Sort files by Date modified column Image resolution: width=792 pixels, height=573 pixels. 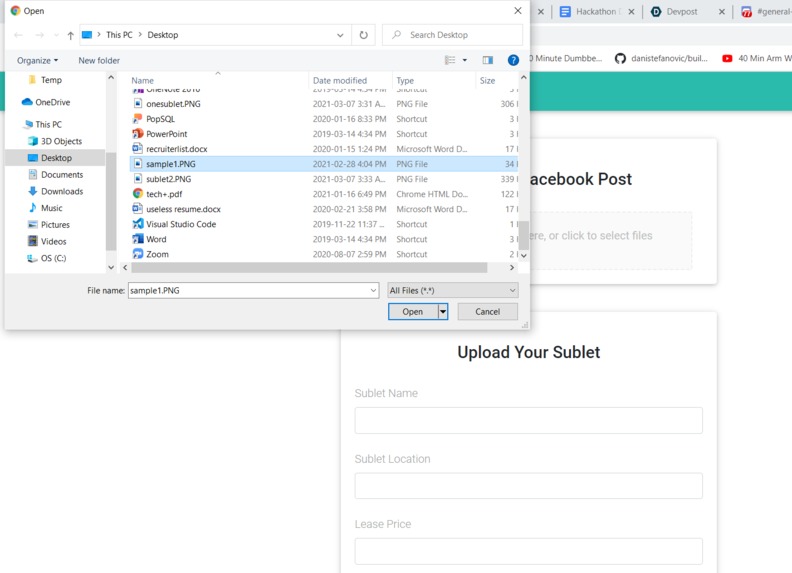coord(339,80)
